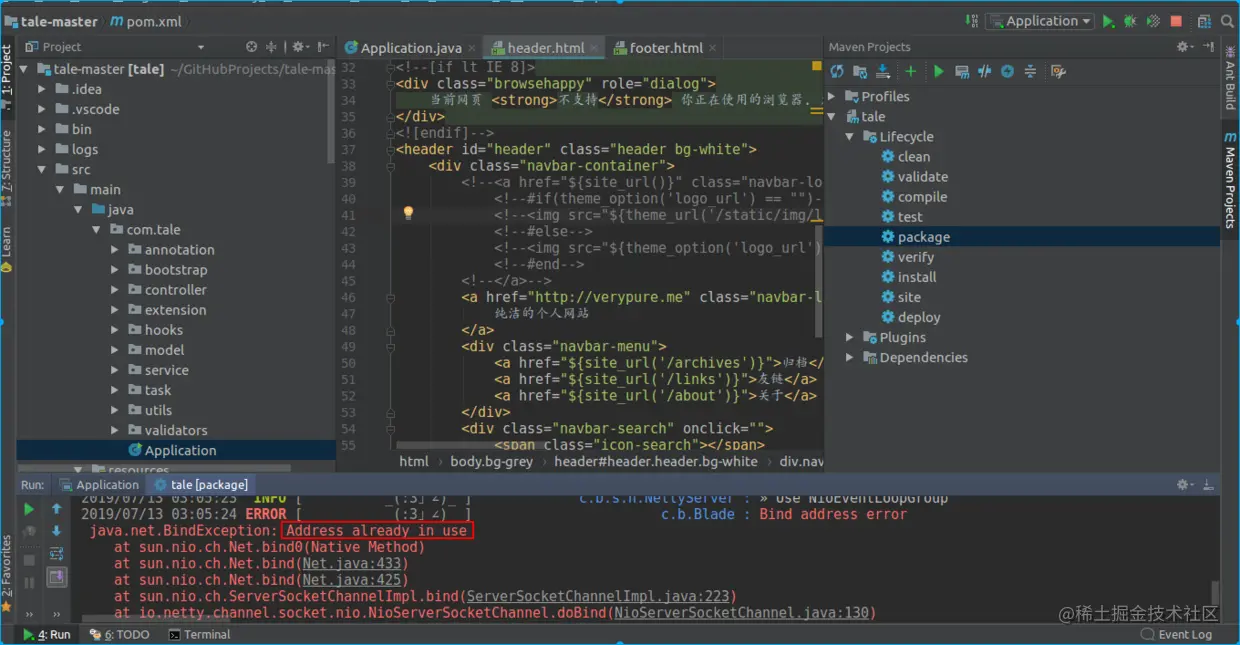Open Maven Projects panel gear menu
The image size is (1240, 645).
coord(1186,47)
